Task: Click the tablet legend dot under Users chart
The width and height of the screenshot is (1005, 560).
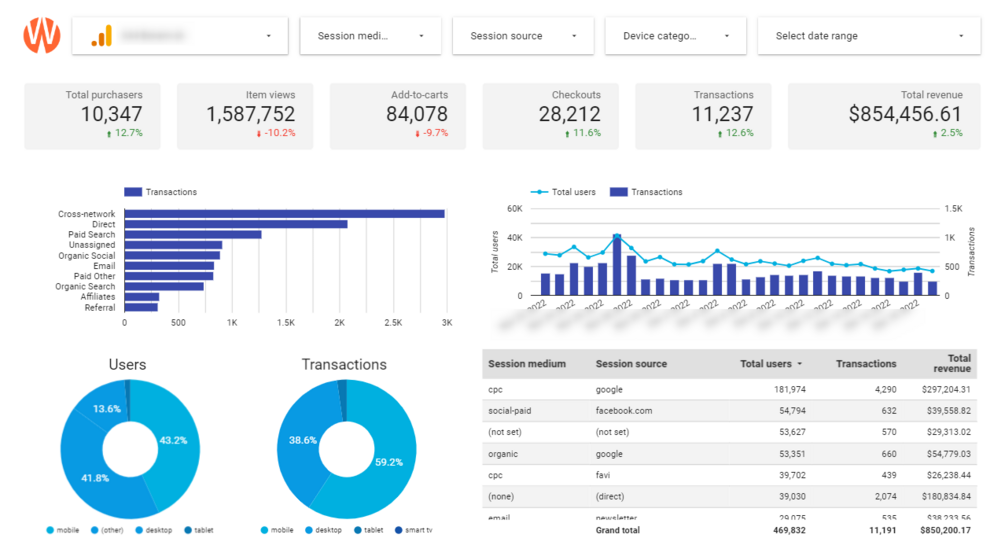Action: point(188,530)
